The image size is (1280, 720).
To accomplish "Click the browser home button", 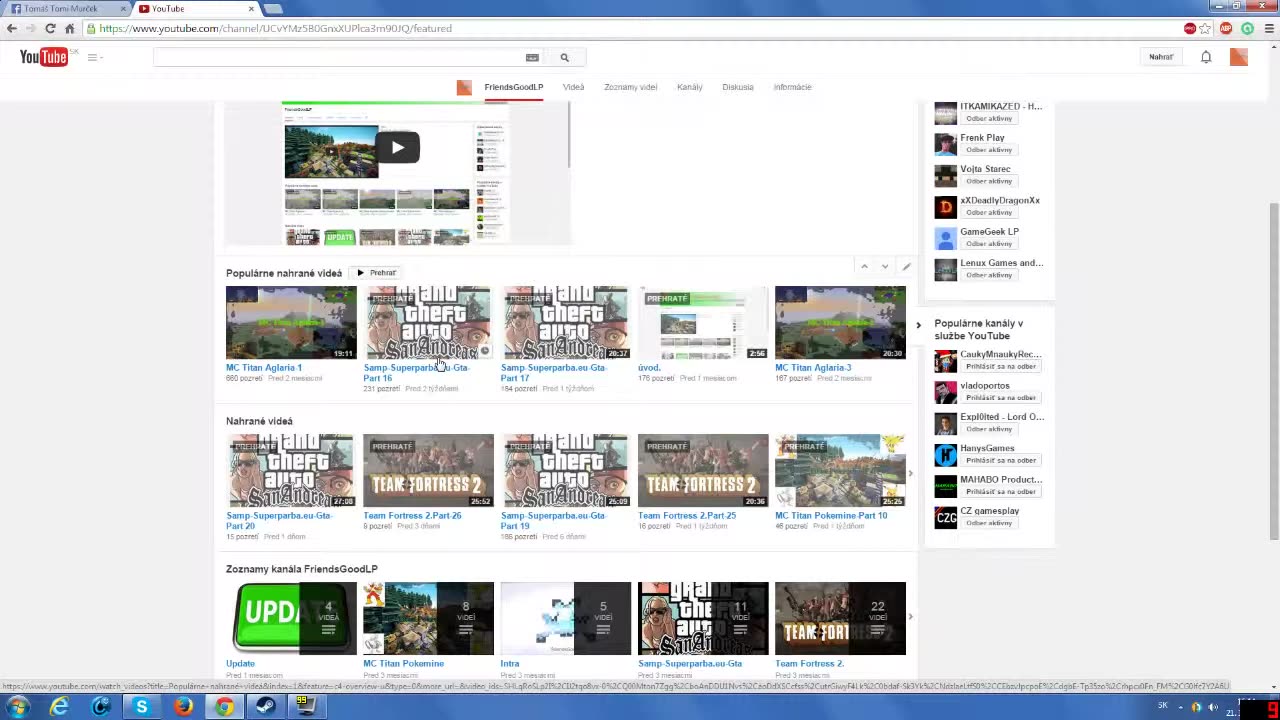I will (69, 28).
